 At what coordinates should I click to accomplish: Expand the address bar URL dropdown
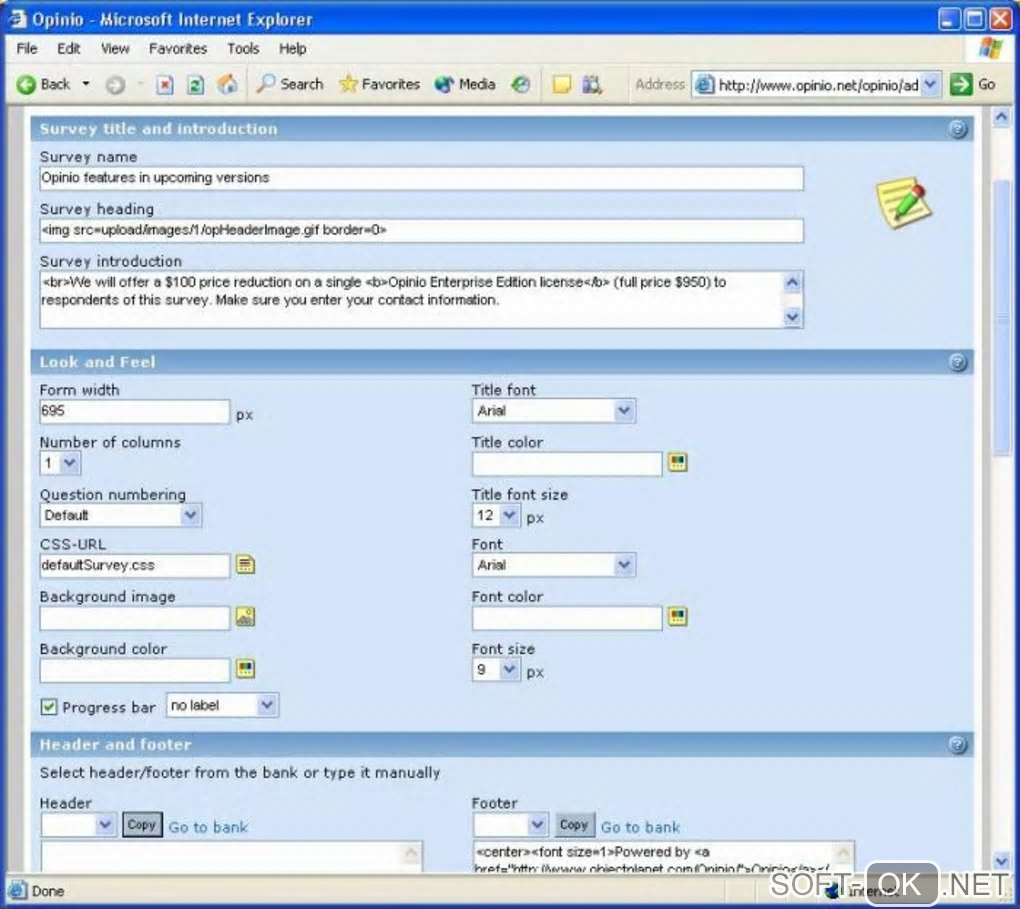click(x=931, y=85)
